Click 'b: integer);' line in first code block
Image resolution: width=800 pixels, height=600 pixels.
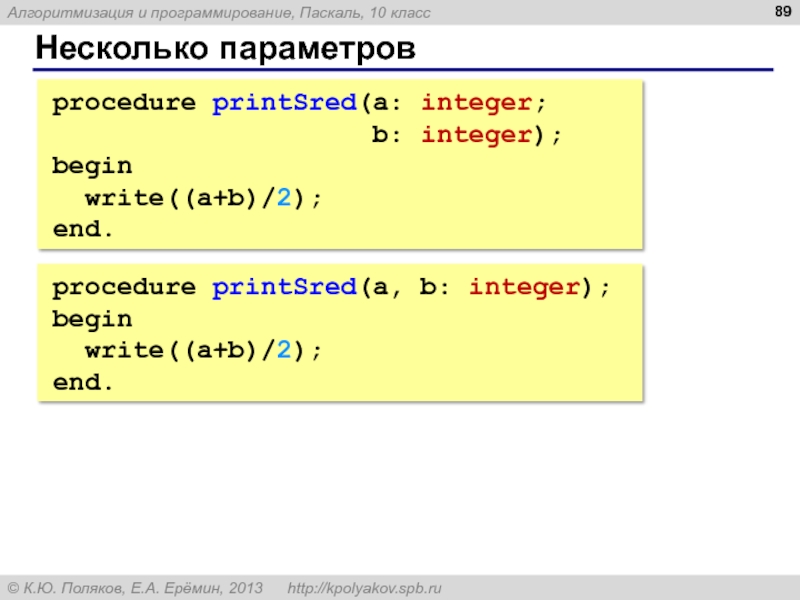[x=466, y=135]
